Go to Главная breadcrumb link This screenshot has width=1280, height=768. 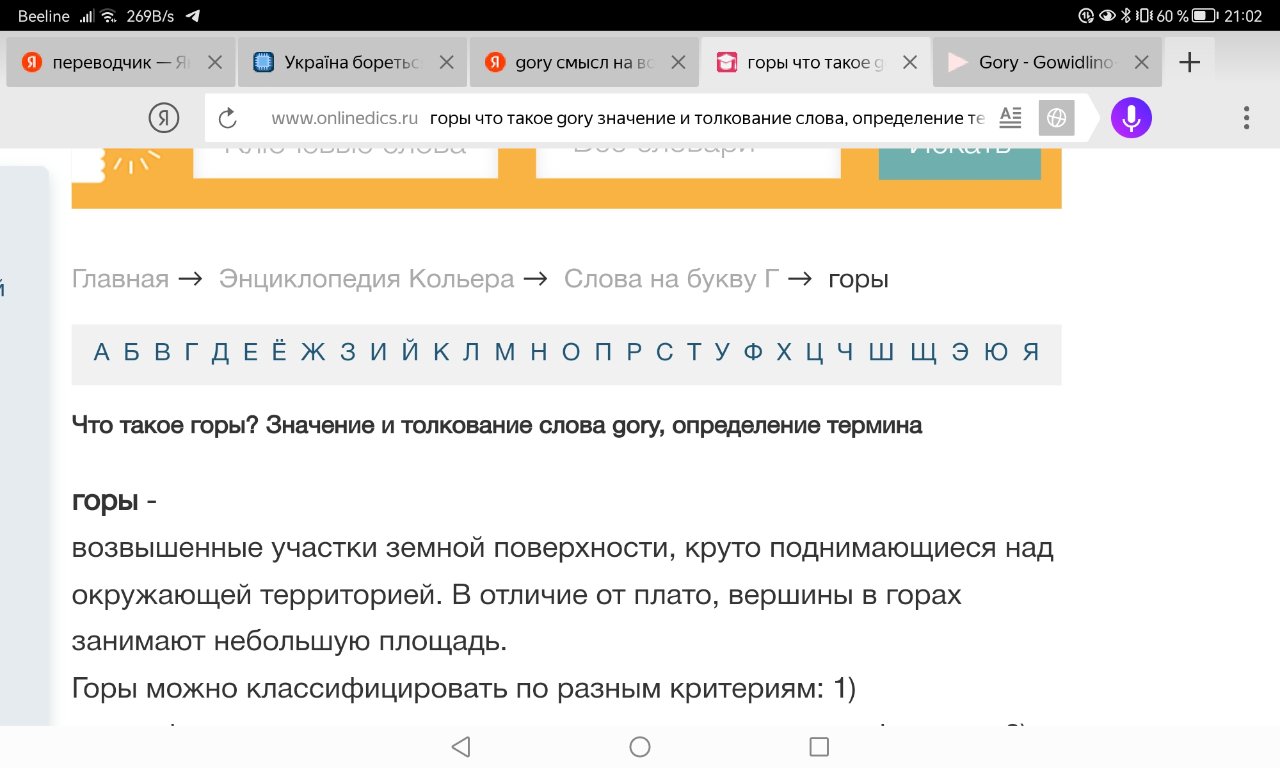click(x=120, y=279)
